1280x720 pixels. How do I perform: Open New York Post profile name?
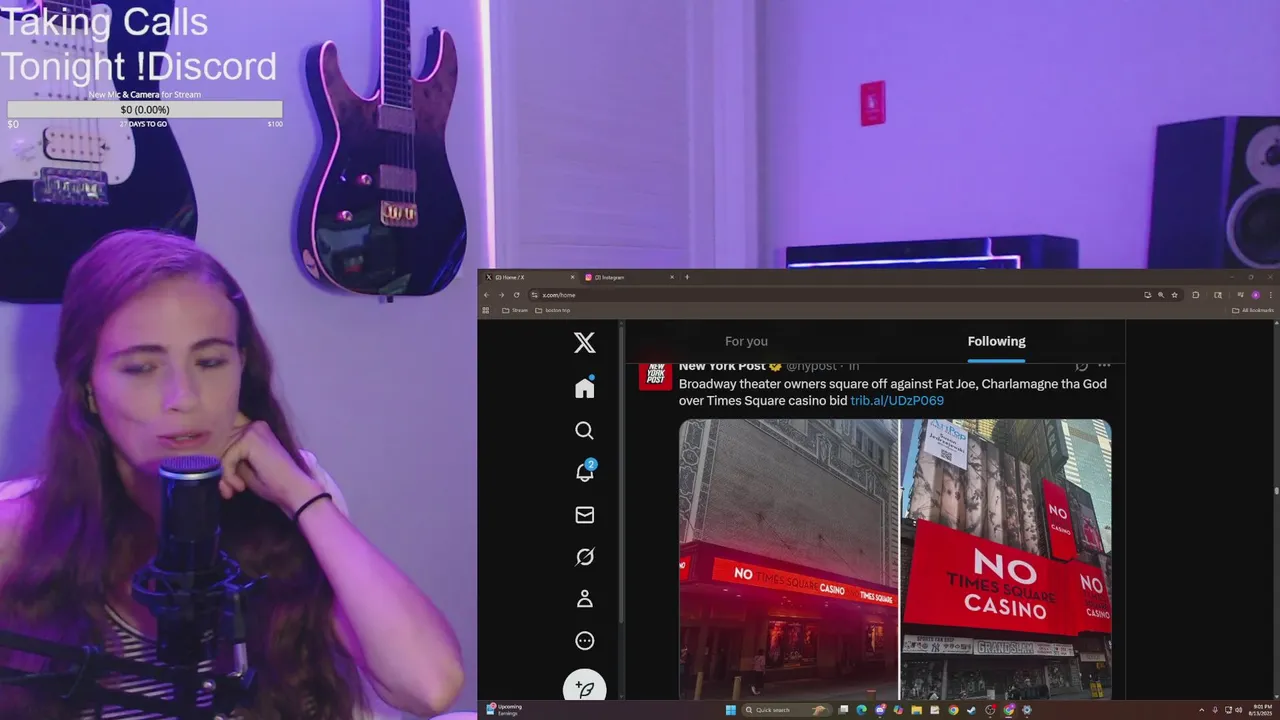pos(724,366)
